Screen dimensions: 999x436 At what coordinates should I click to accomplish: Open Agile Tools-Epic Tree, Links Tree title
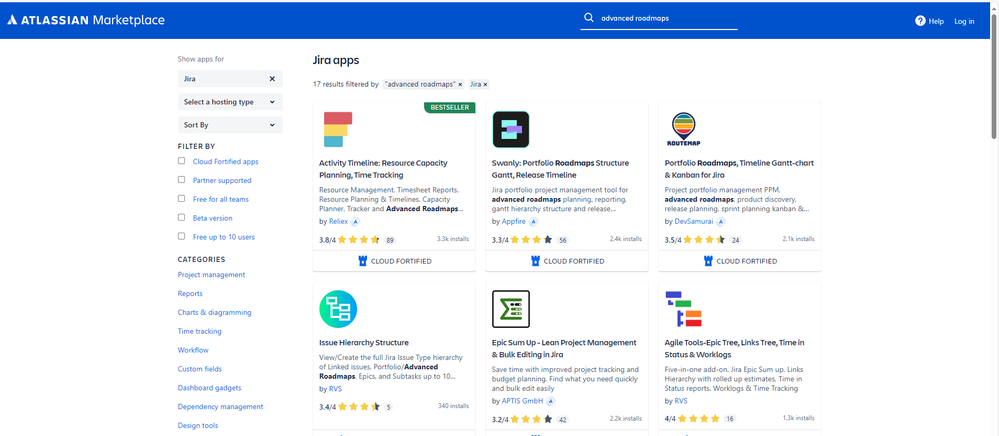pos(734,349)
